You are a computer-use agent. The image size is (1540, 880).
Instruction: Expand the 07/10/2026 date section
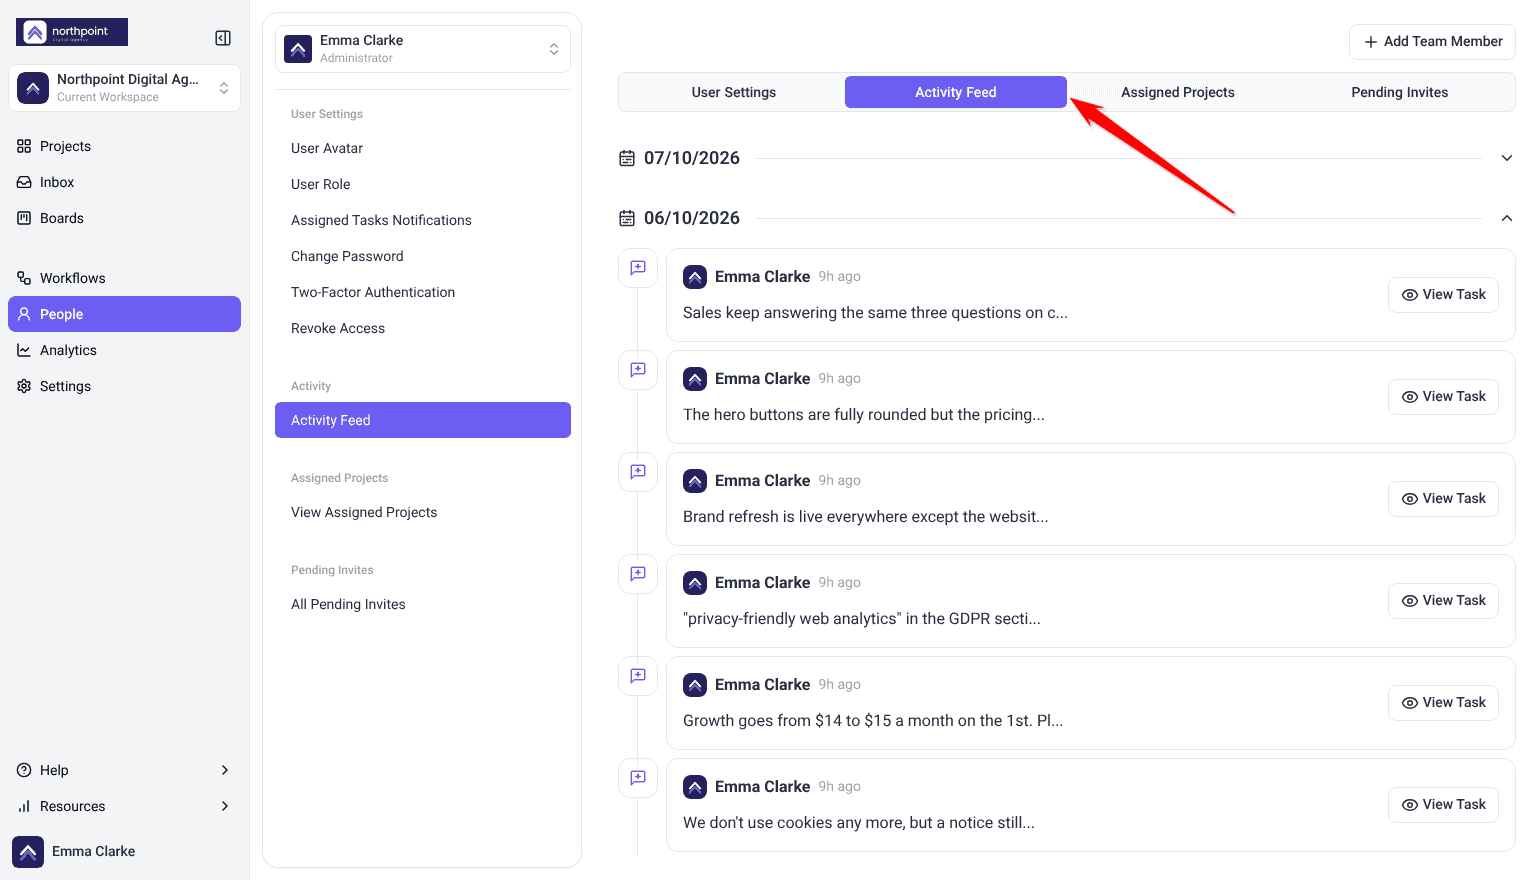(1507, 158)
